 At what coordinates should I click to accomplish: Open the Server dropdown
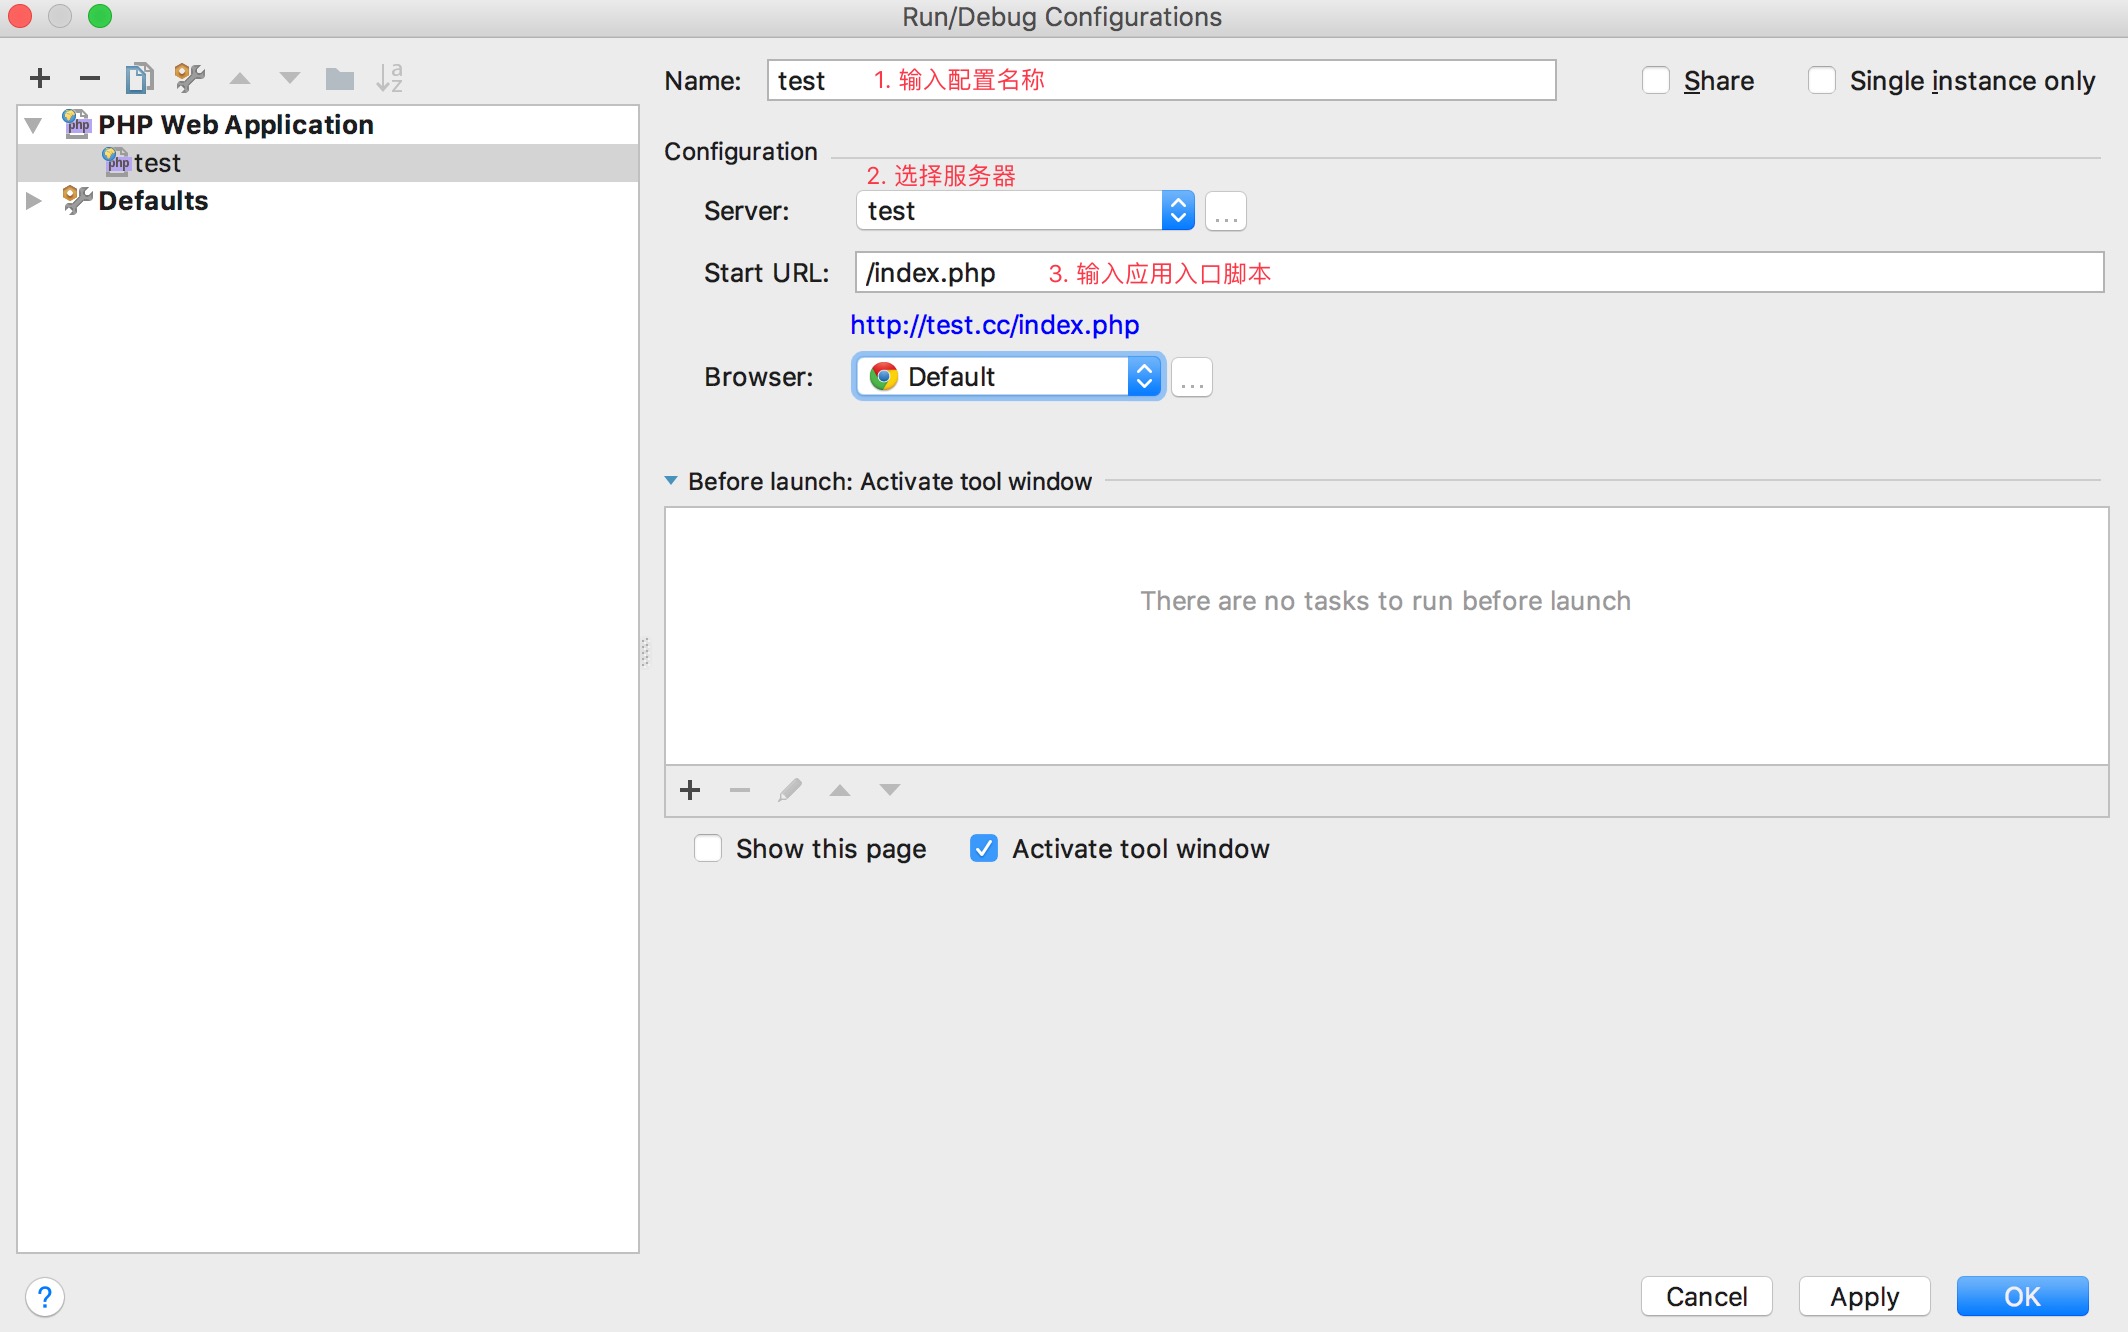1025,211
